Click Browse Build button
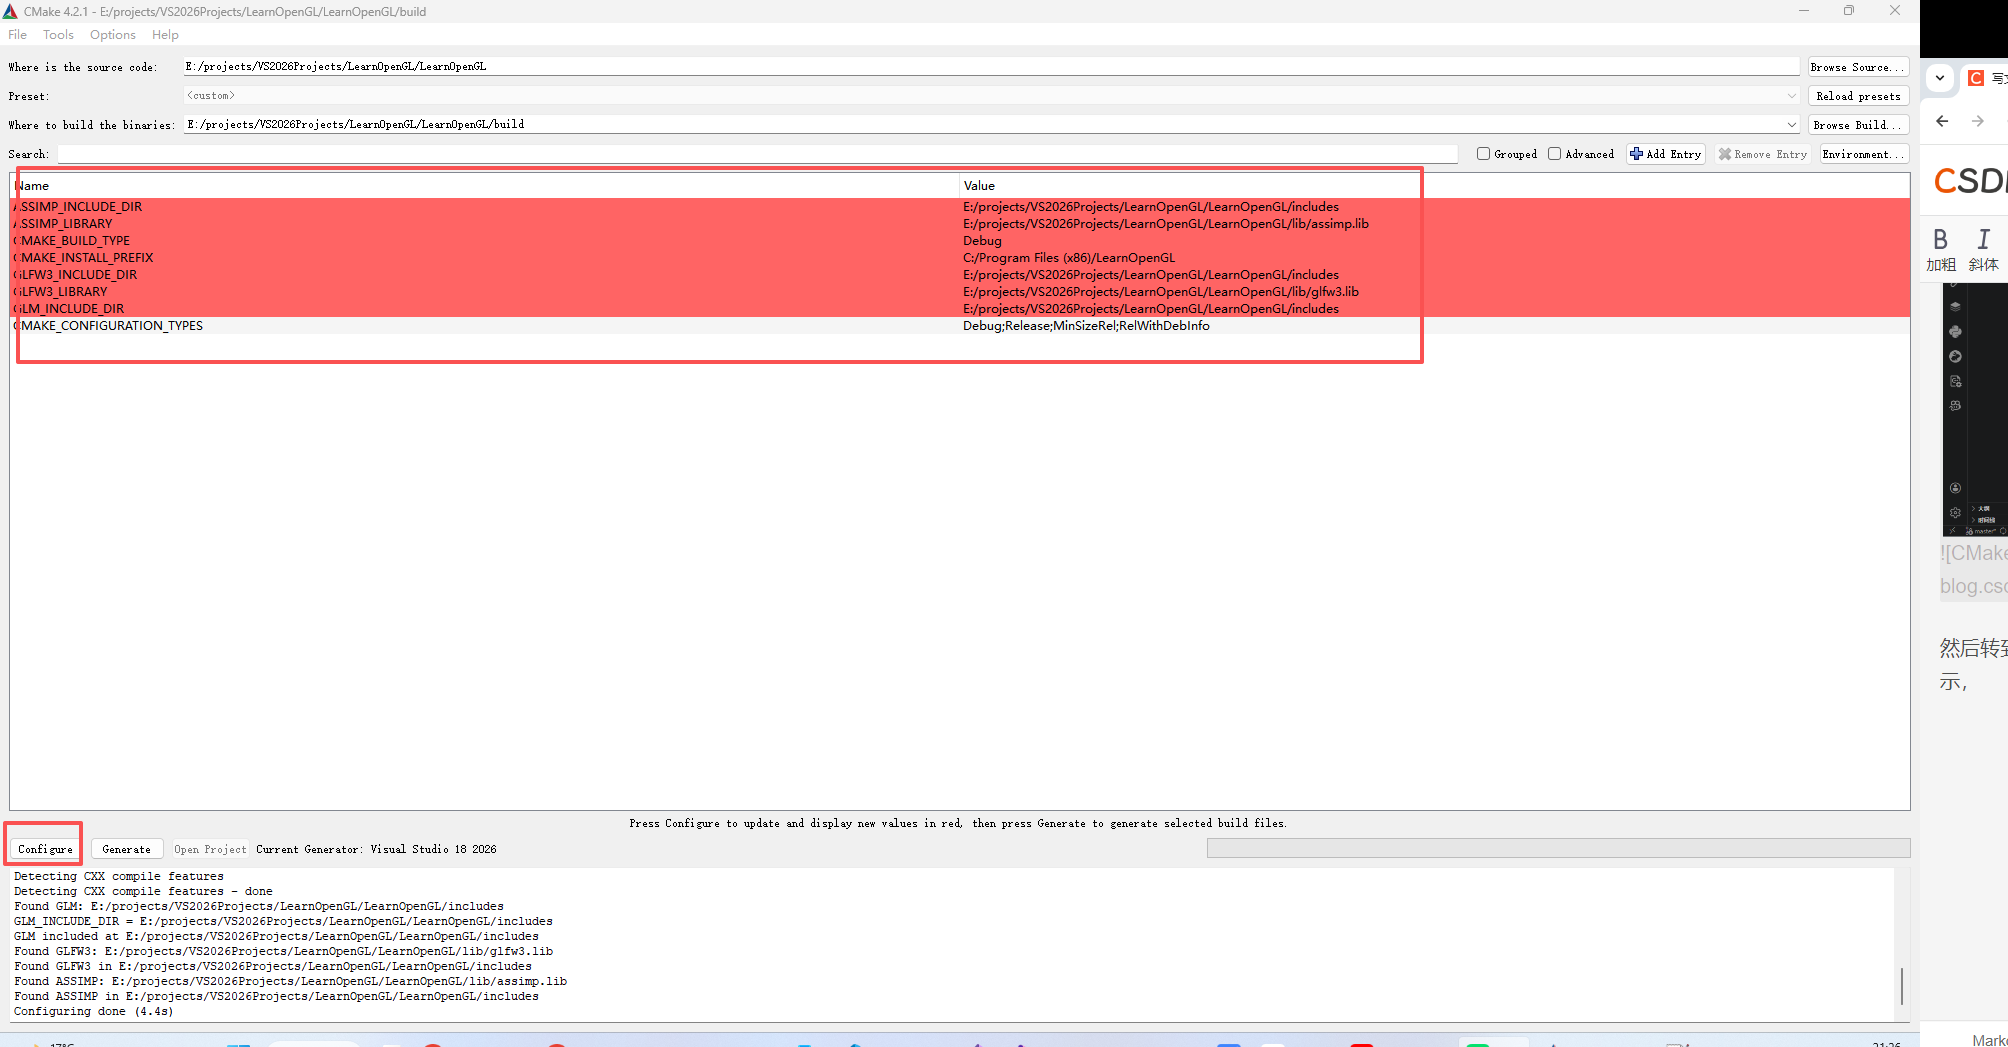The width and height of the screenshot is (2008, 1047). coord(1858,125)
